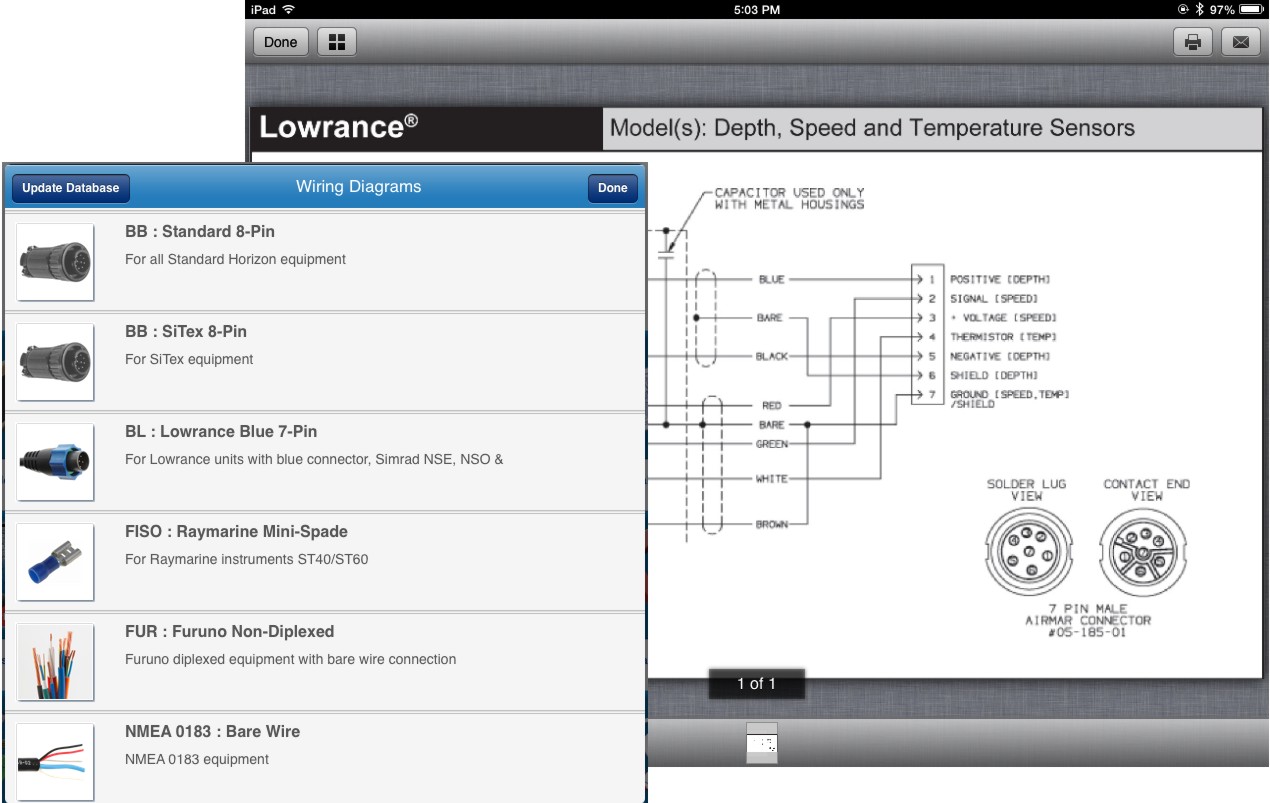Image resolution: width=1270 pixels, height=803 pixels.
Task: Close the Wiring Diagrams list with Done
Action: [613, 188]
